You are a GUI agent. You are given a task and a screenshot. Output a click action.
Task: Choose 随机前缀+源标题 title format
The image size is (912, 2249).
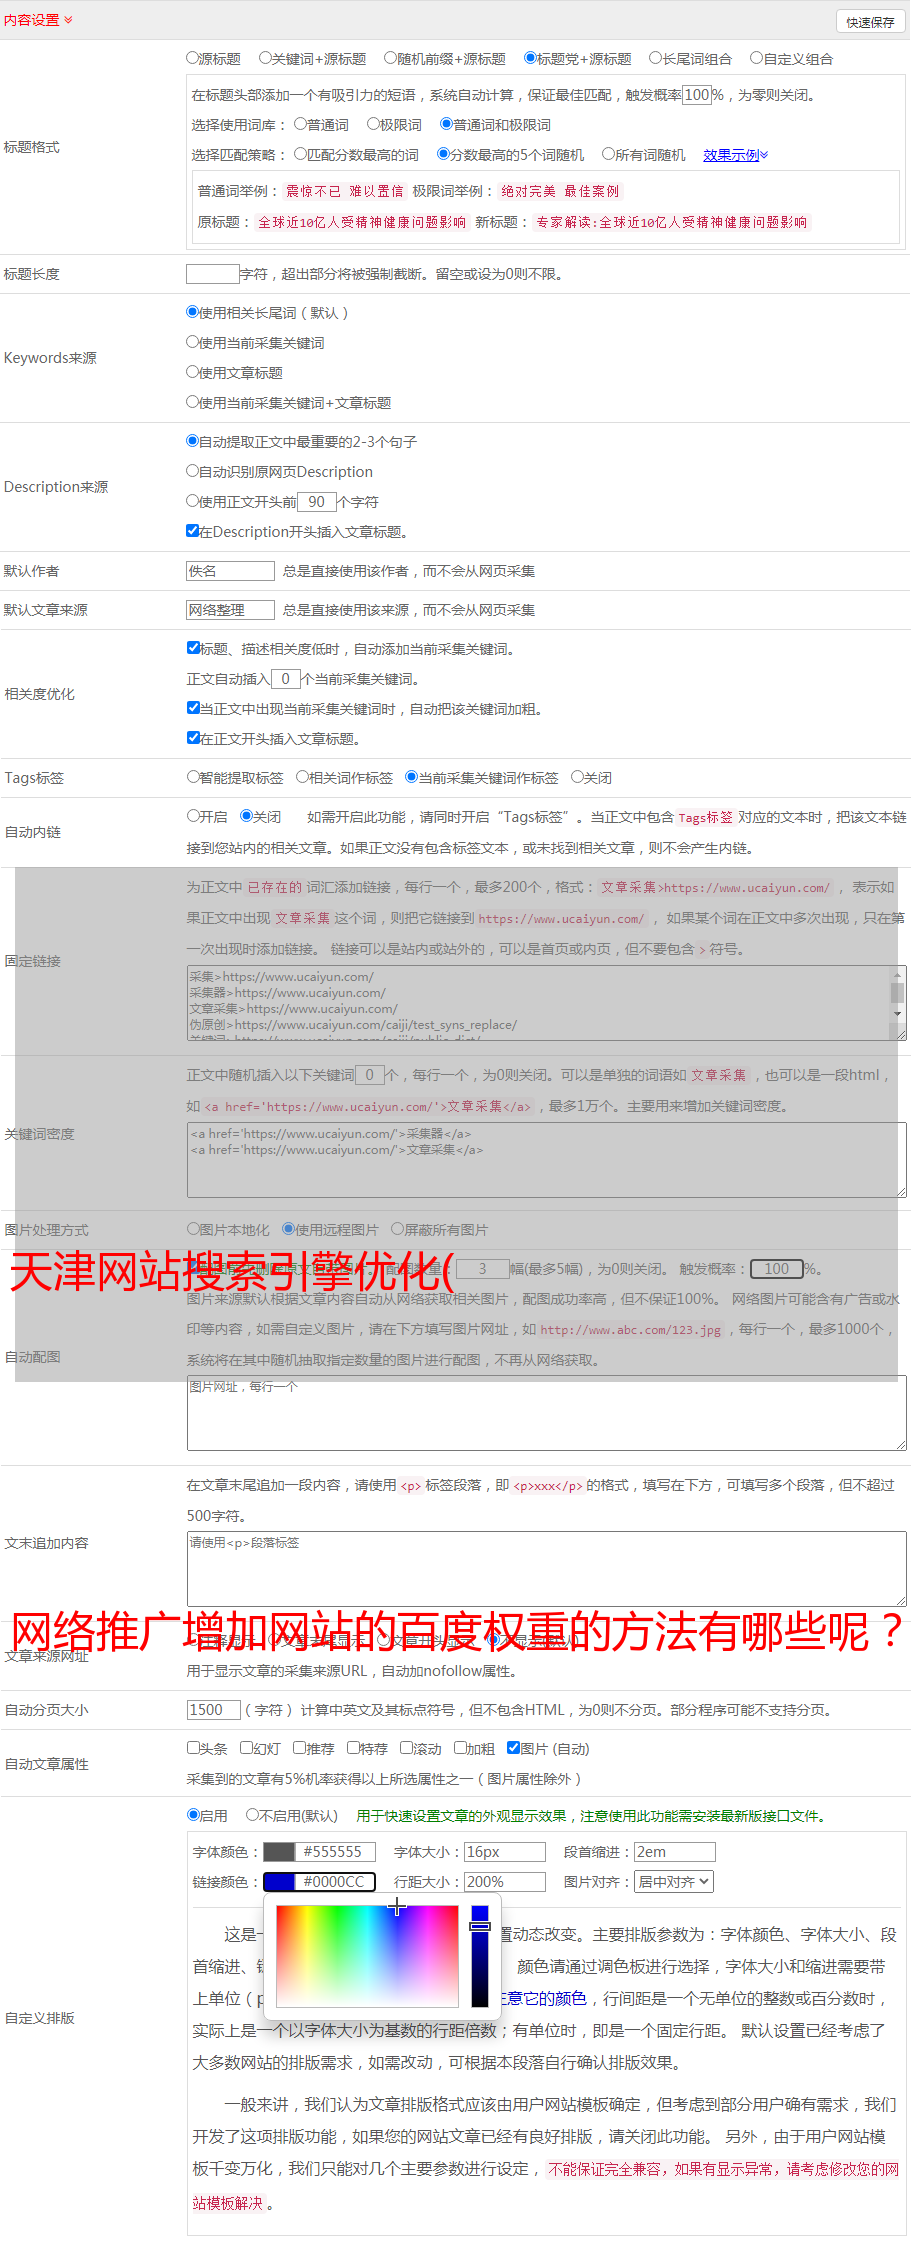pos(391,58)
